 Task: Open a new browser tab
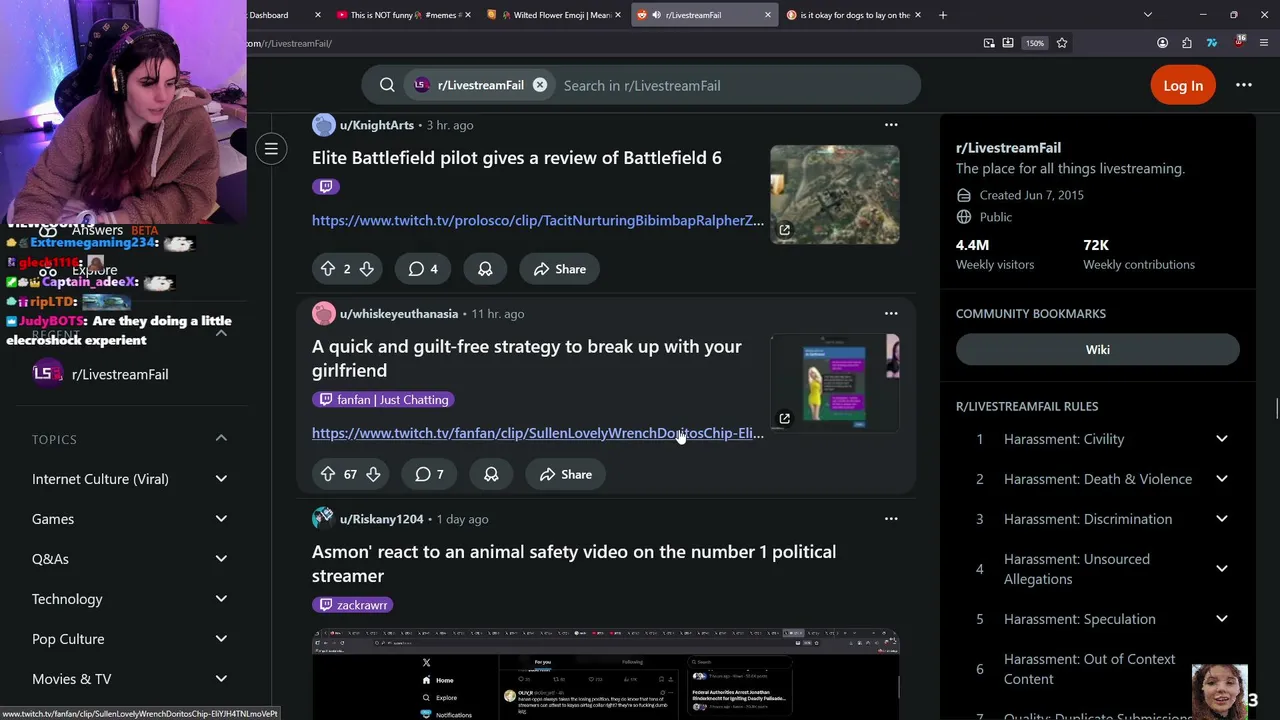point(942,15)
